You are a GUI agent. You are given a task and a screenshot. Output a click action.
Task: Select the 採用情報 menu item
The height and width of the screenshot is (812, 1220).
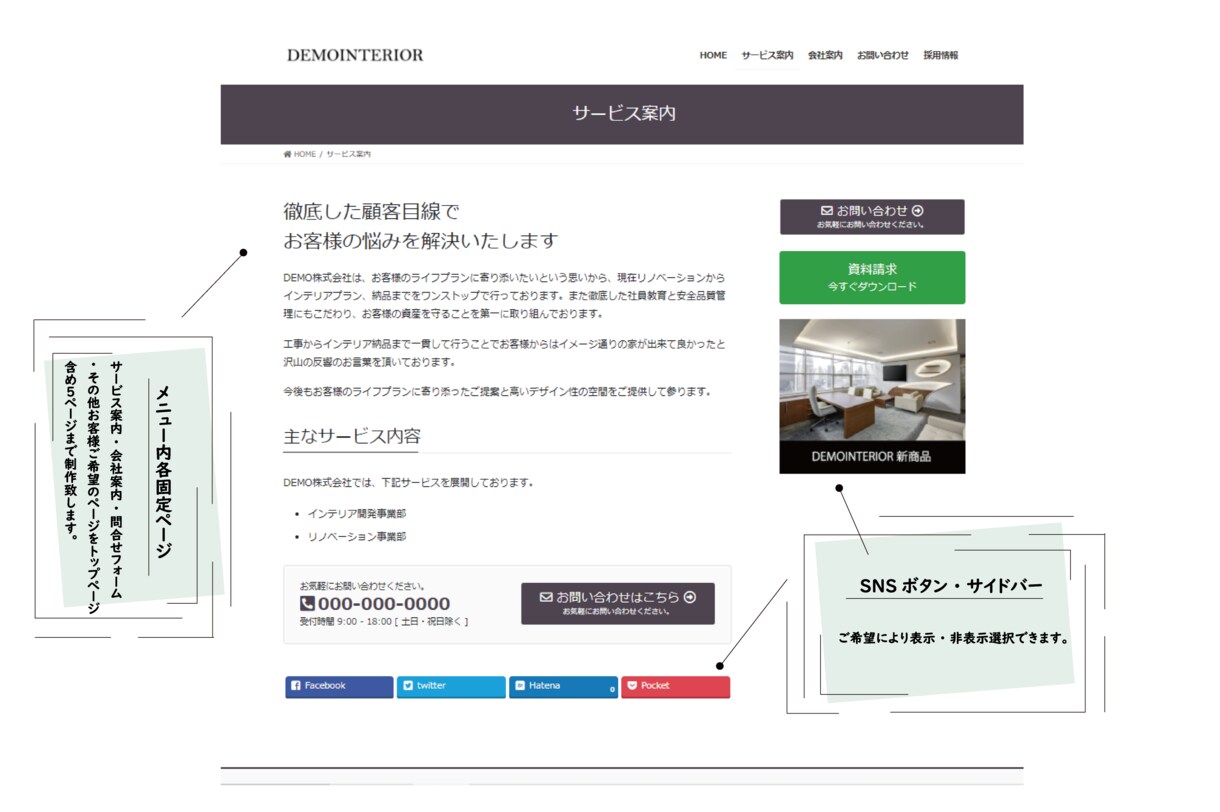click(941, 55)
